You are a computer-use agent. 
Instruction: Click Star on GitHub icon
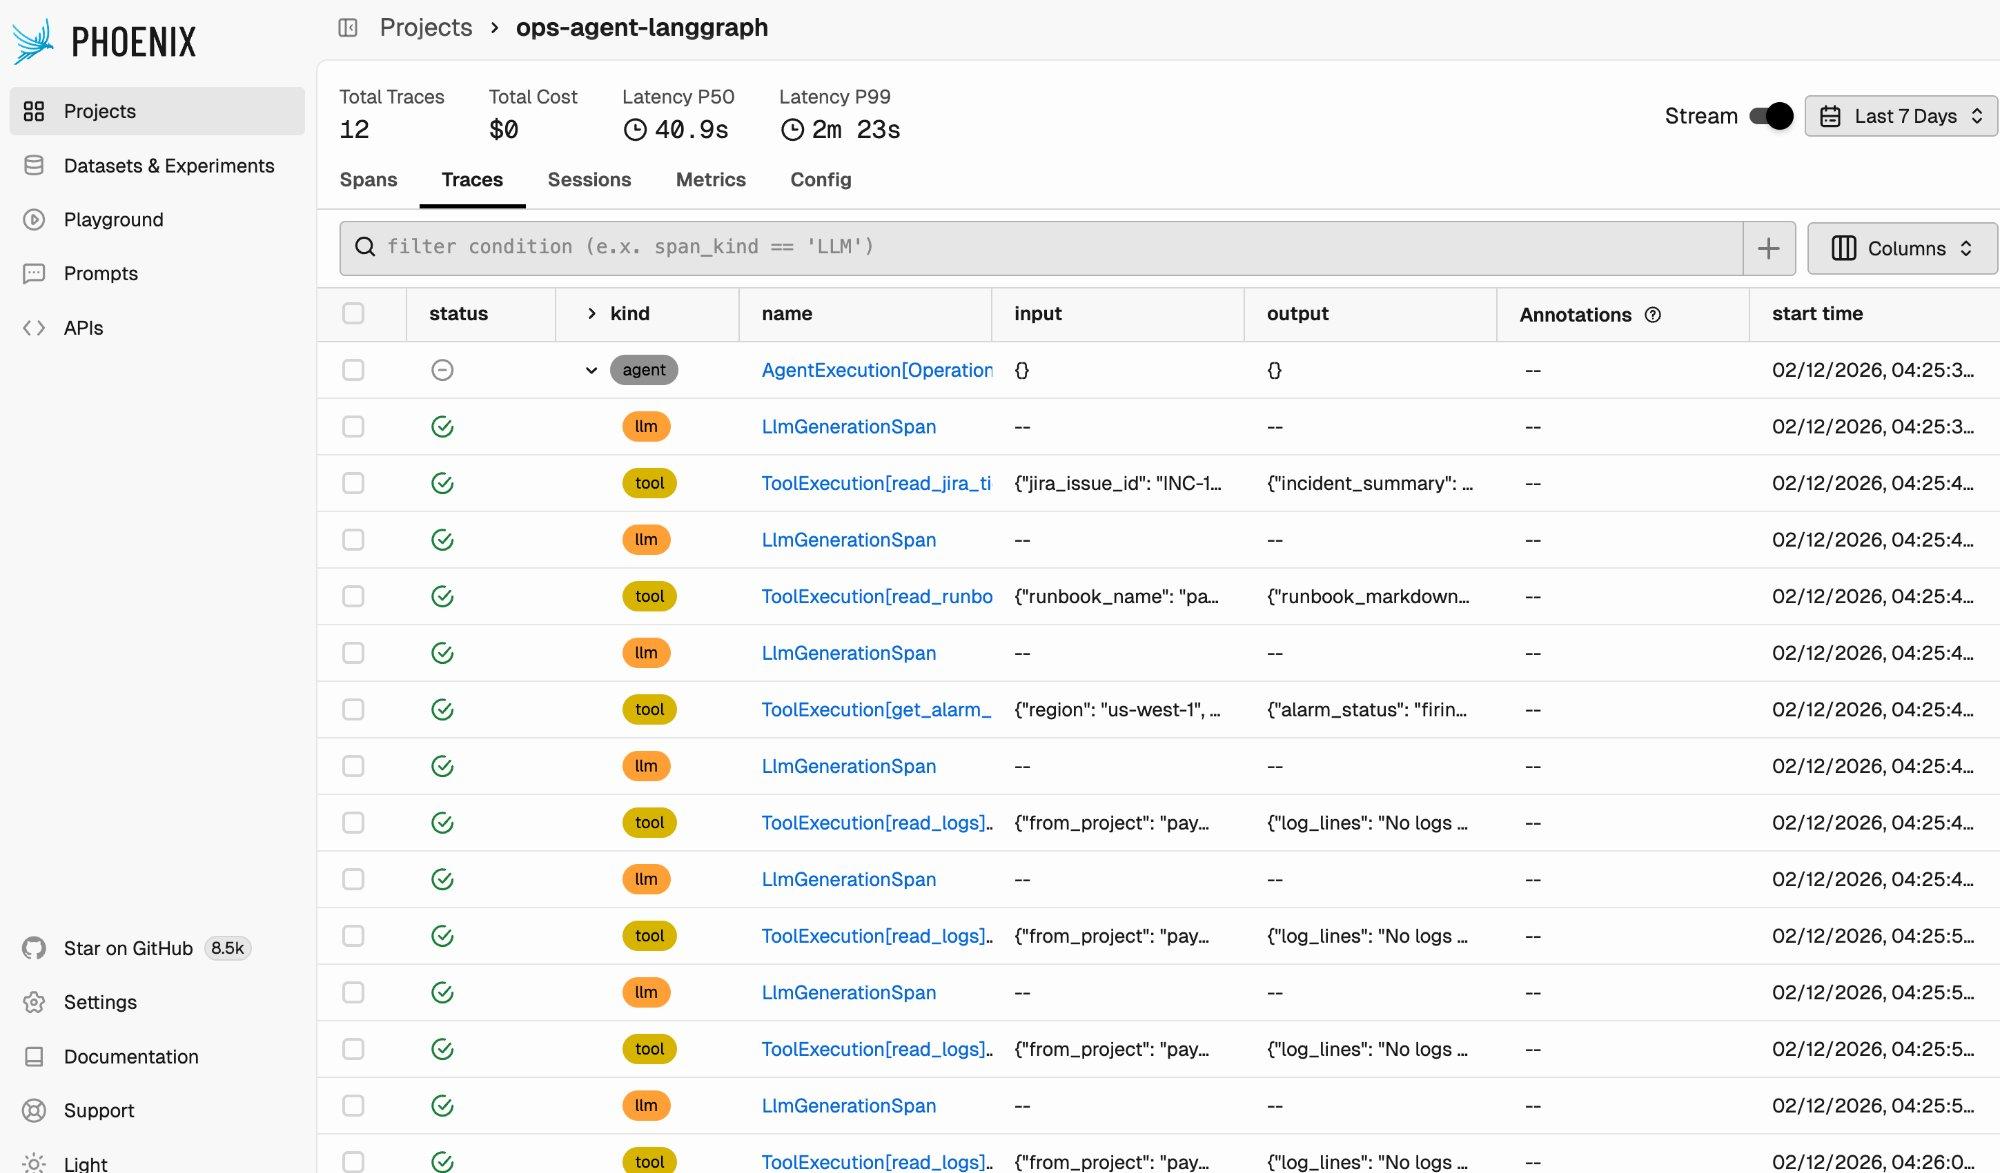[x=34, y=949]
